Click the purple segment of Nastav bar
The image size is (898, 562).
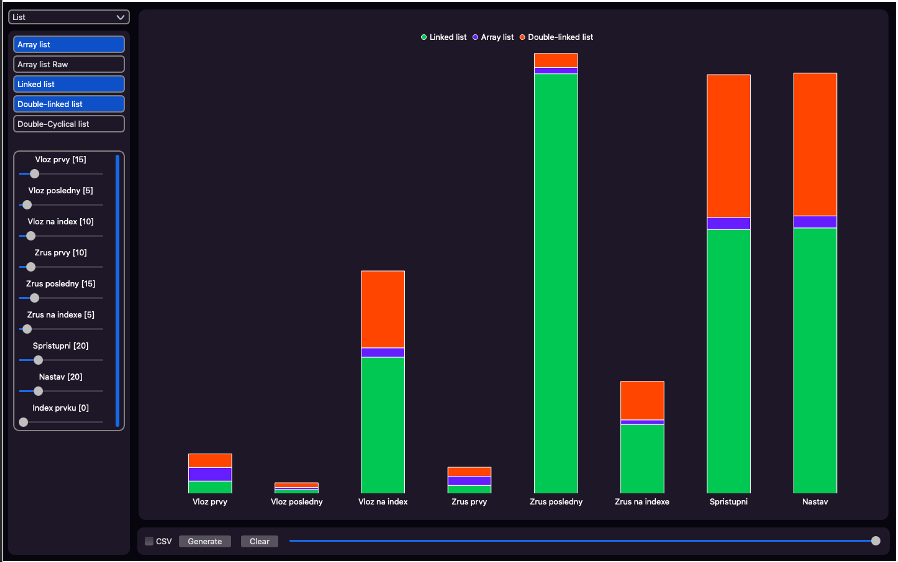tap(815, 222)
